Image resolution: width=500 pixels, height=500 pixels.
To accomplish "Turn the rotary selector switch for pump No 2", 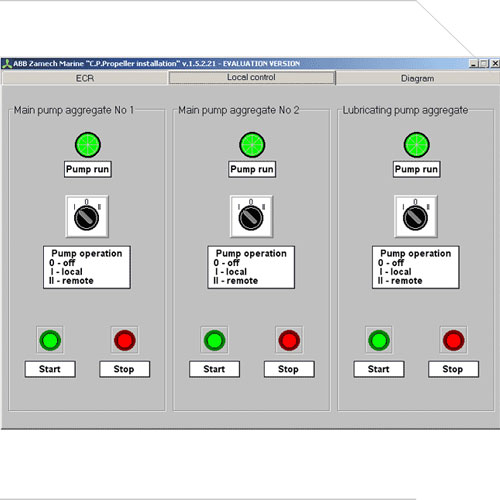I will coord(251,216).
